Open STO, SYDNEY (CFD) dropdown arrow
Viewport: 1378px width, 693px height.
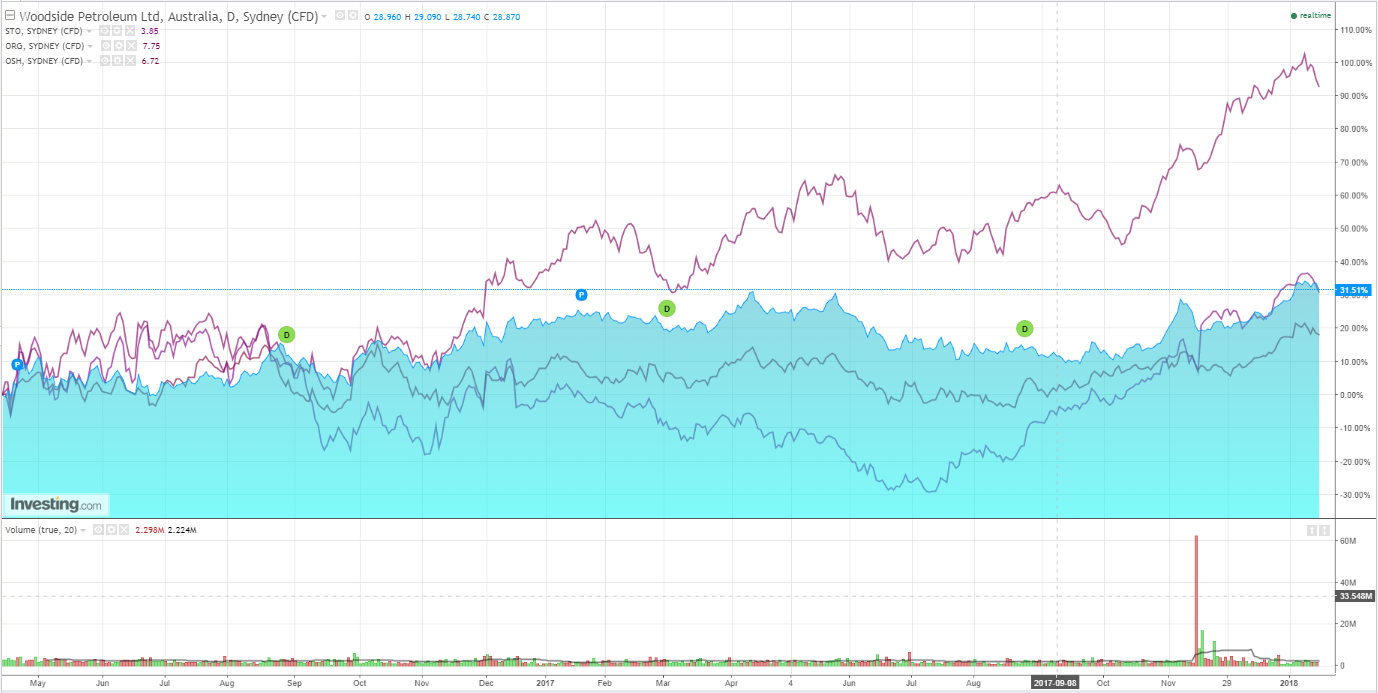click(89, 31)
